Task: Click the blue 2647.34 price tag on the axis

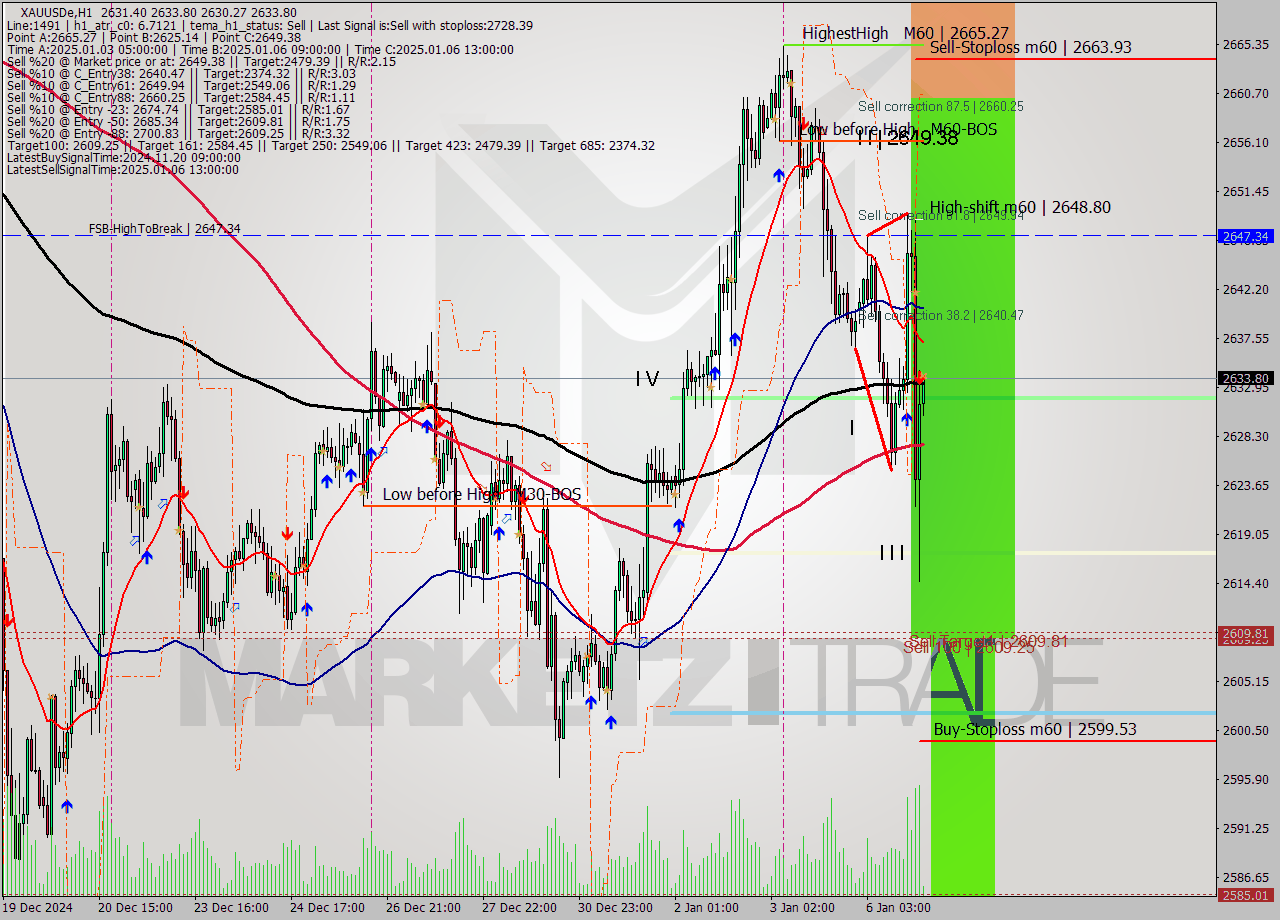Action: pos(1246,237)
